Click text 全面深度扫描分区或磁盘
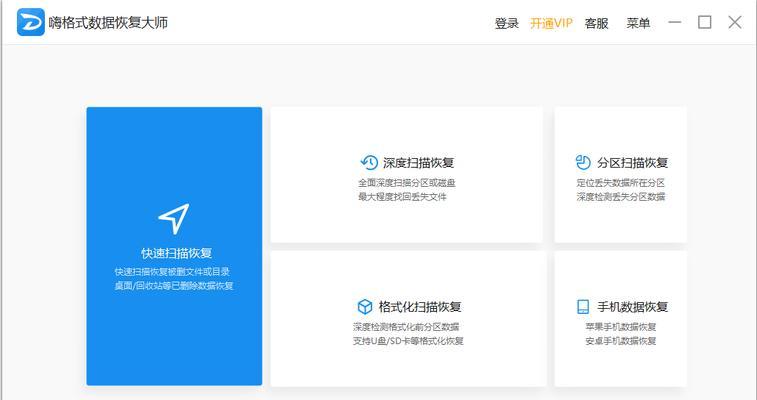Viewport: 757px width, 400px height. 407,183
